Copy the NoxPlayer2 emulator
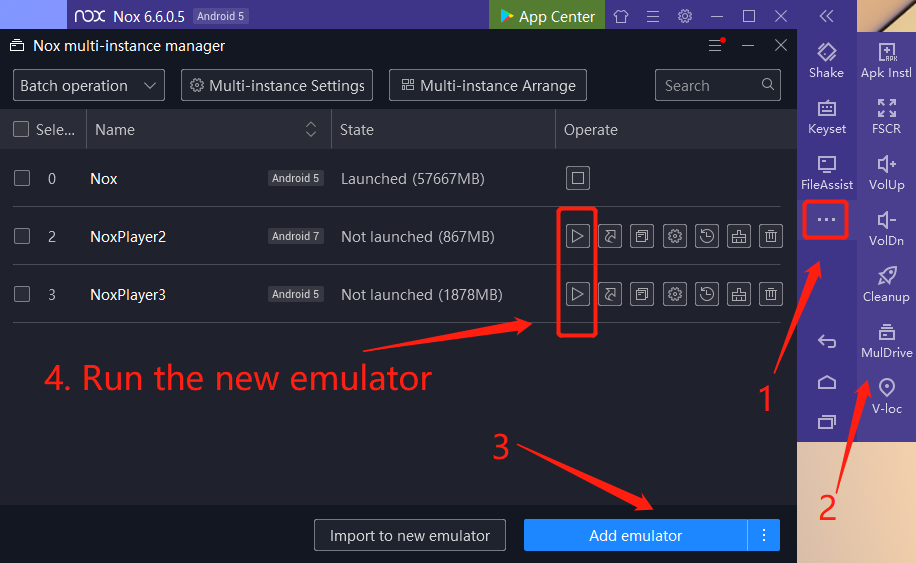This screenshot has width=916, height=563. [x=642, y=236]
